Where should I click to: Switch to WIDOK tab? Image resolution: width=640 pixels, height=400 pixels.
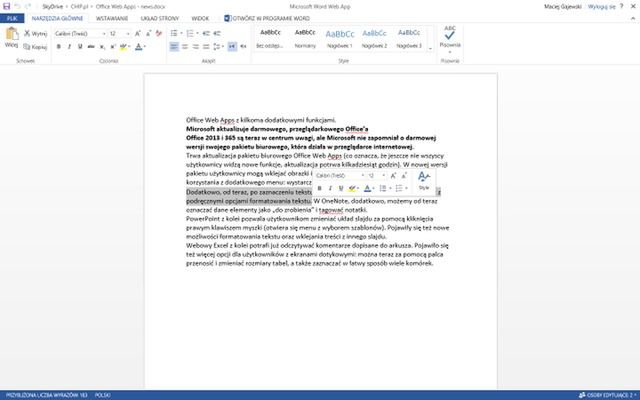tap(200, 18)
